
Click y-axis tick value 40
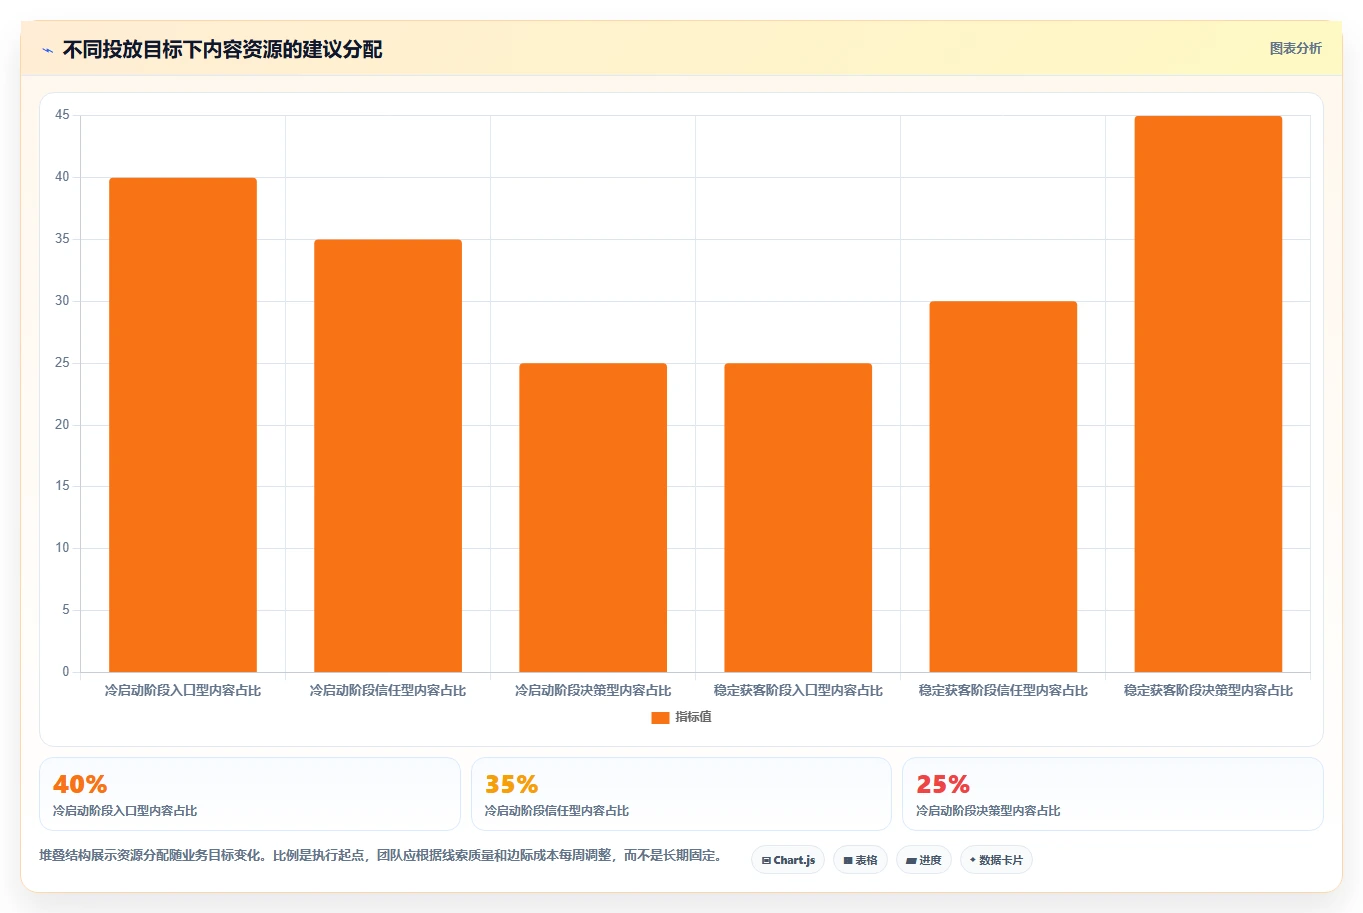[x=62, y=177]
